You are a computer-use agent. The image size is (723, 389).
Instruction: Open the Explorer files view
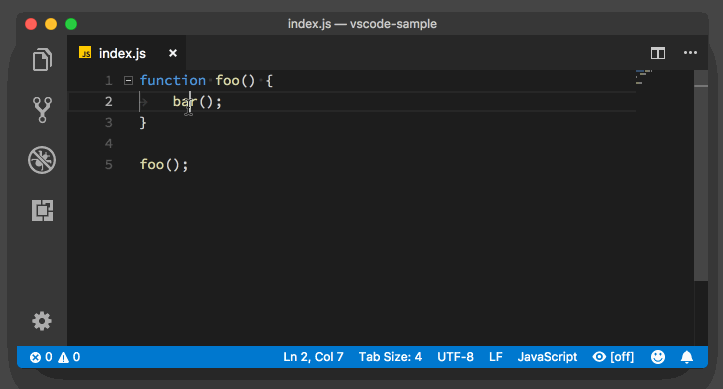42,59
